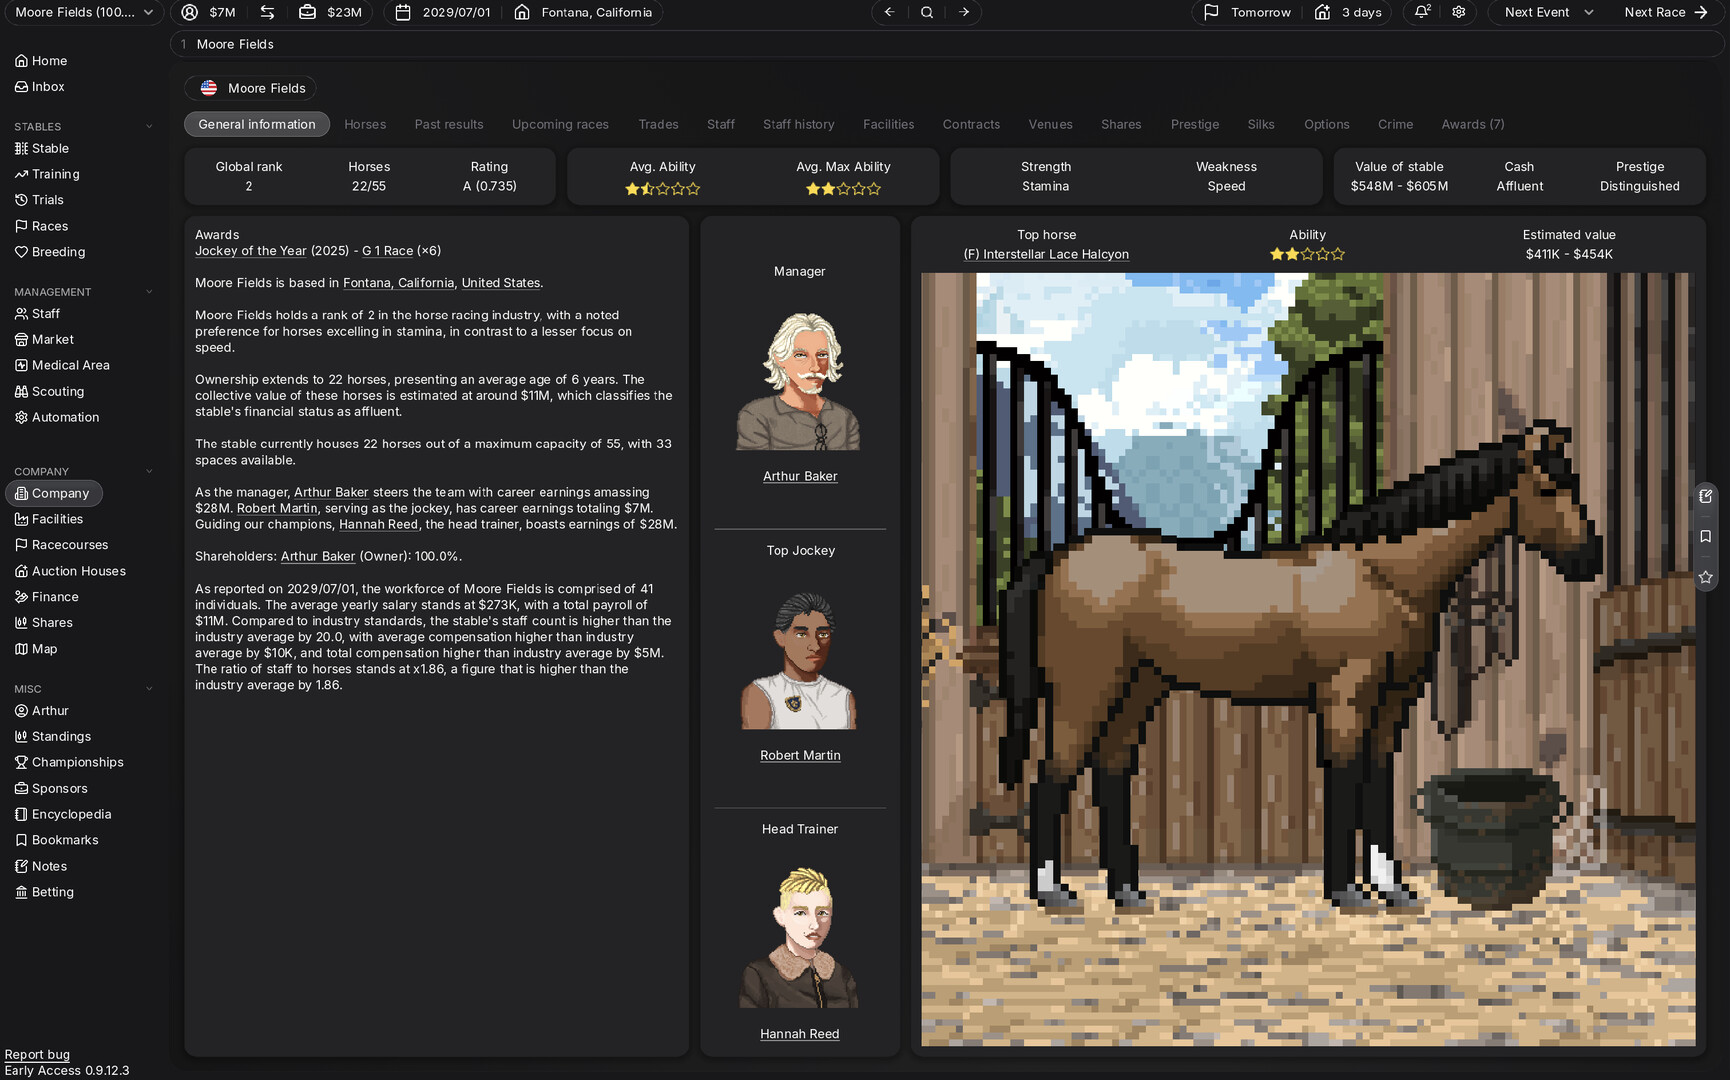Click the stable days counter 3 days
This screenshot has width=1730, height=1080.
click(x=1348, y=12)
